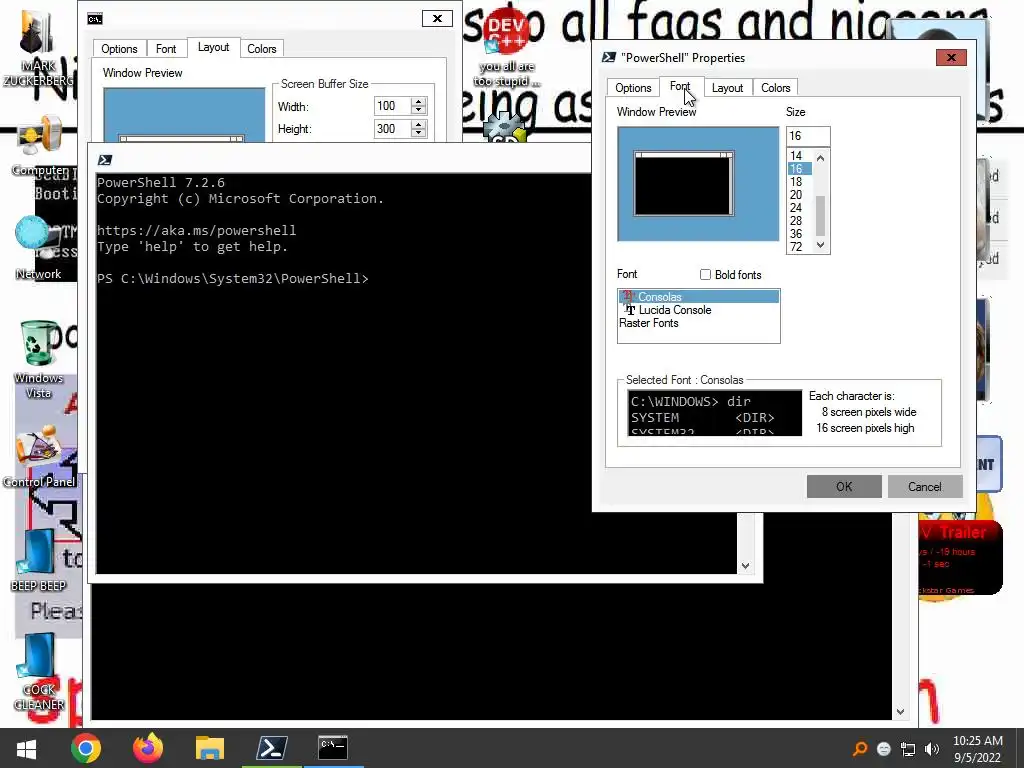The width and height of the screenshot is (1024, 768).
Task: Open the taskbar clock and date
Action: (x=977, y=749)
